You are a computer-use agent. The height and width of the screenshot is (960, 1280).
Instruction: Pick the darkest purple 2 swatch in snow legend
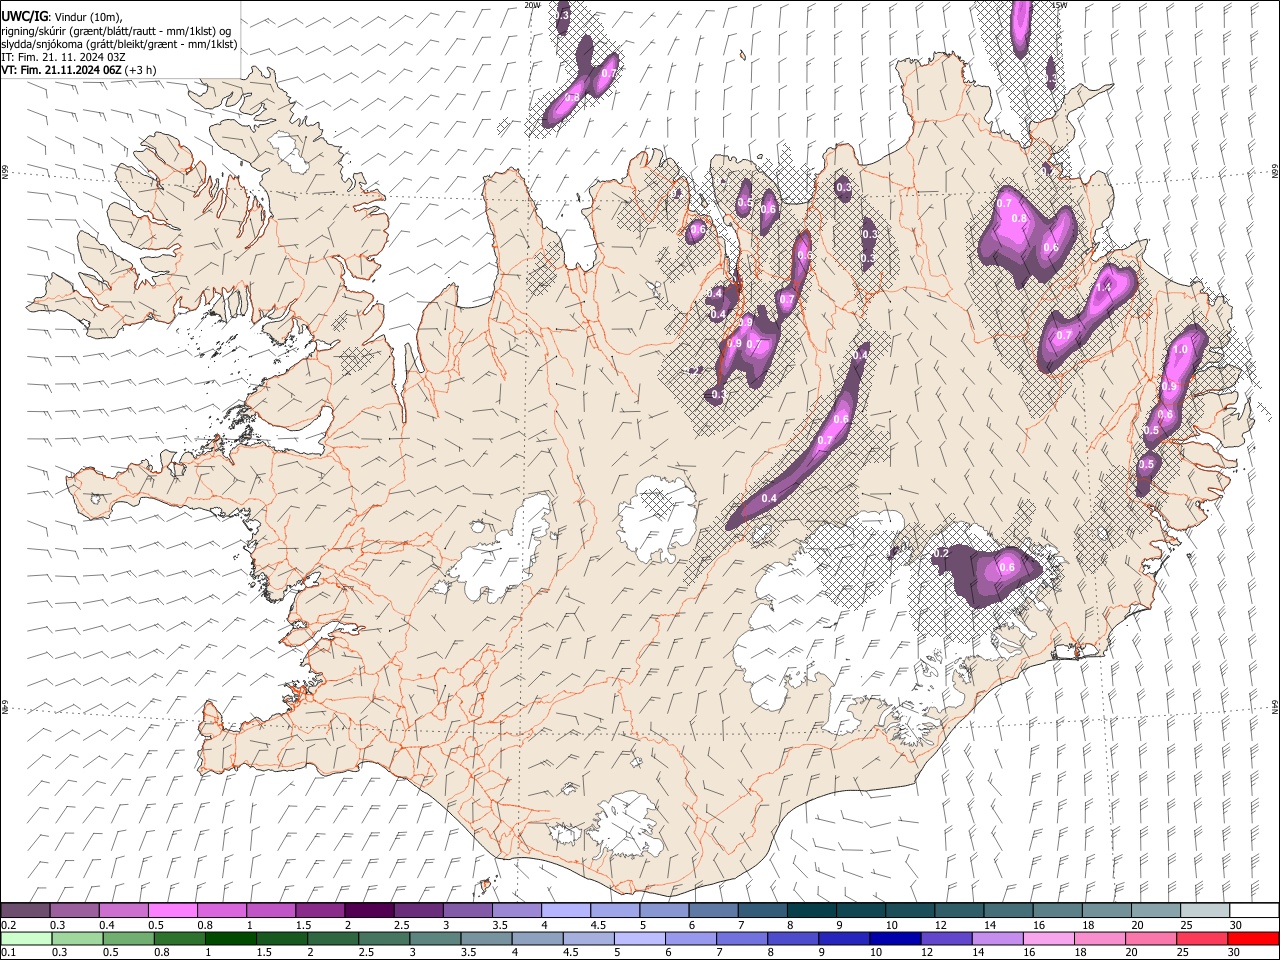coord(369,910)
